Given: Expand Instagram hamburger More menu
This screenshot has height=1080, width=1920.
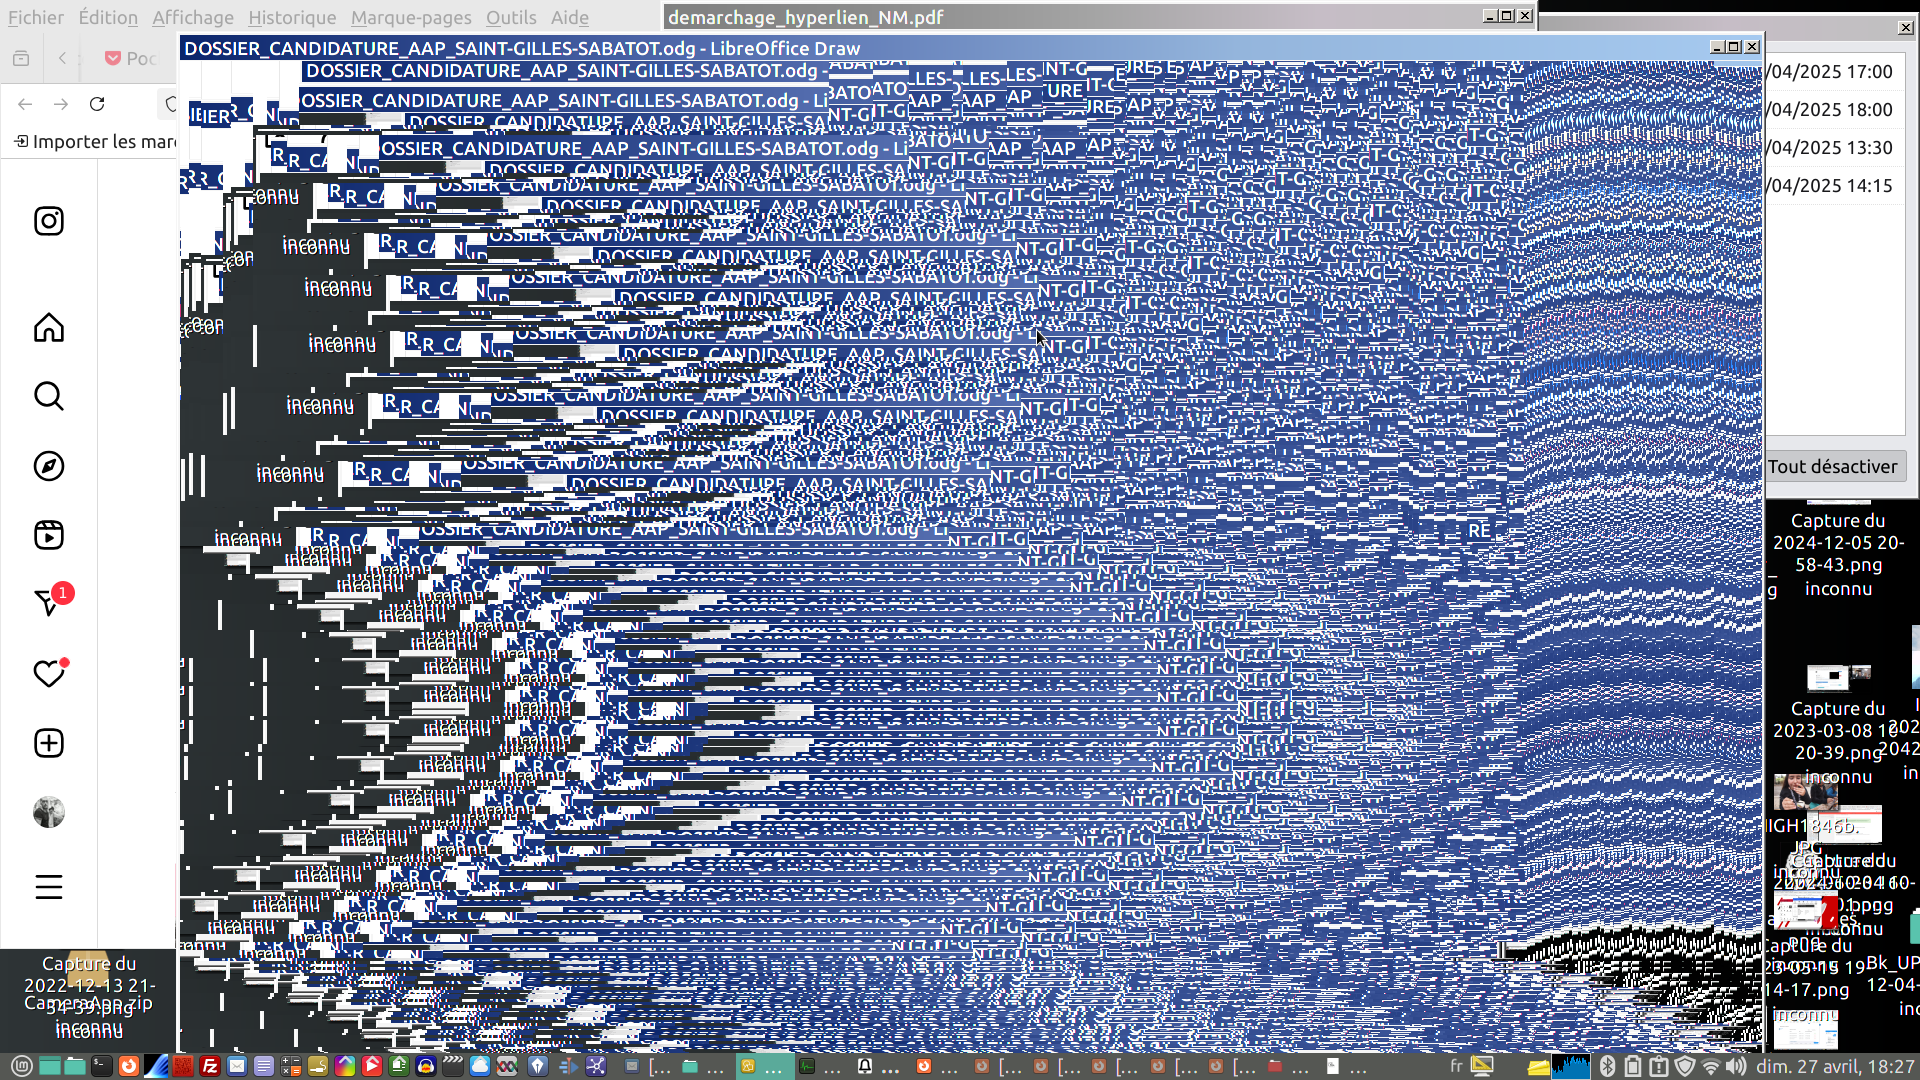Looking at the screenshot, I should [48, 887].
